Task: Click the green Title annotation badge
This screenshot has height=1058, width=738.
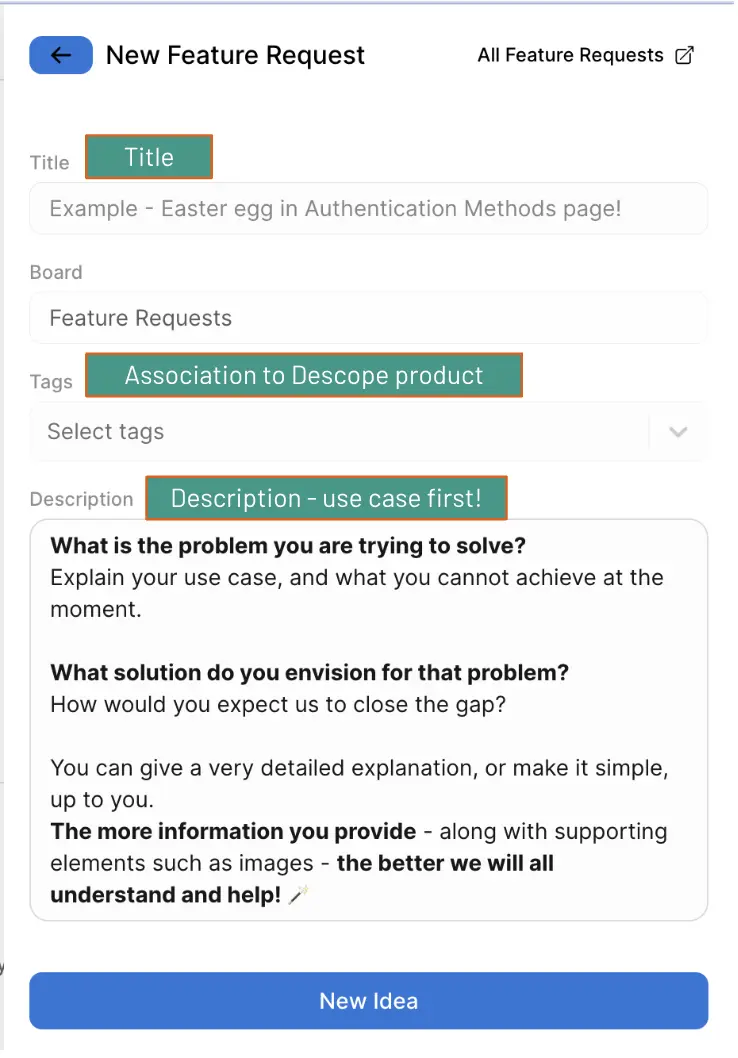Action: click(149, 157)
